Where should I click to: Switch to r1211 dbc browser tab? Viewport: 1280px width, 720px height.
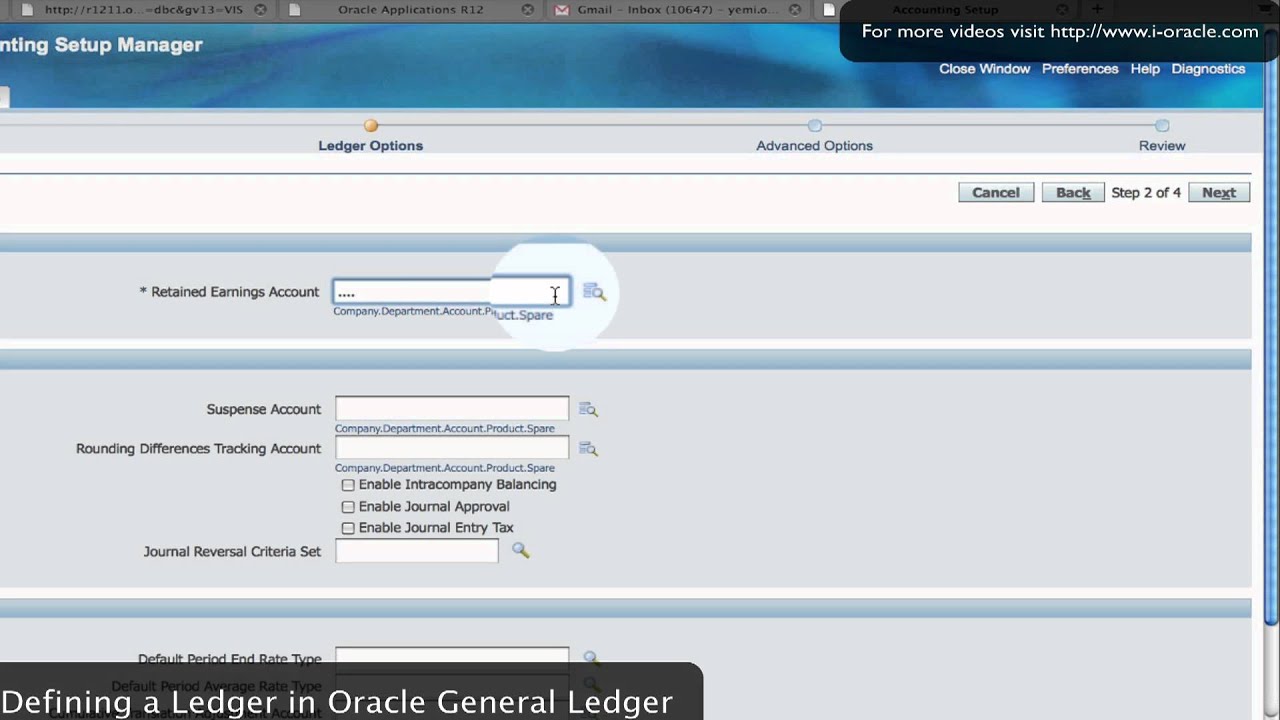coord(145,10)
